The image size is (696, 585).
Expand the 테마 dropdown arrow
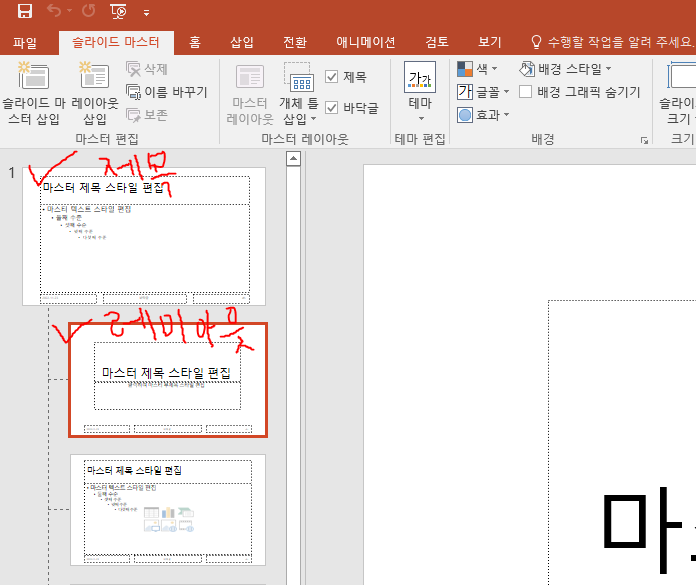421,119
